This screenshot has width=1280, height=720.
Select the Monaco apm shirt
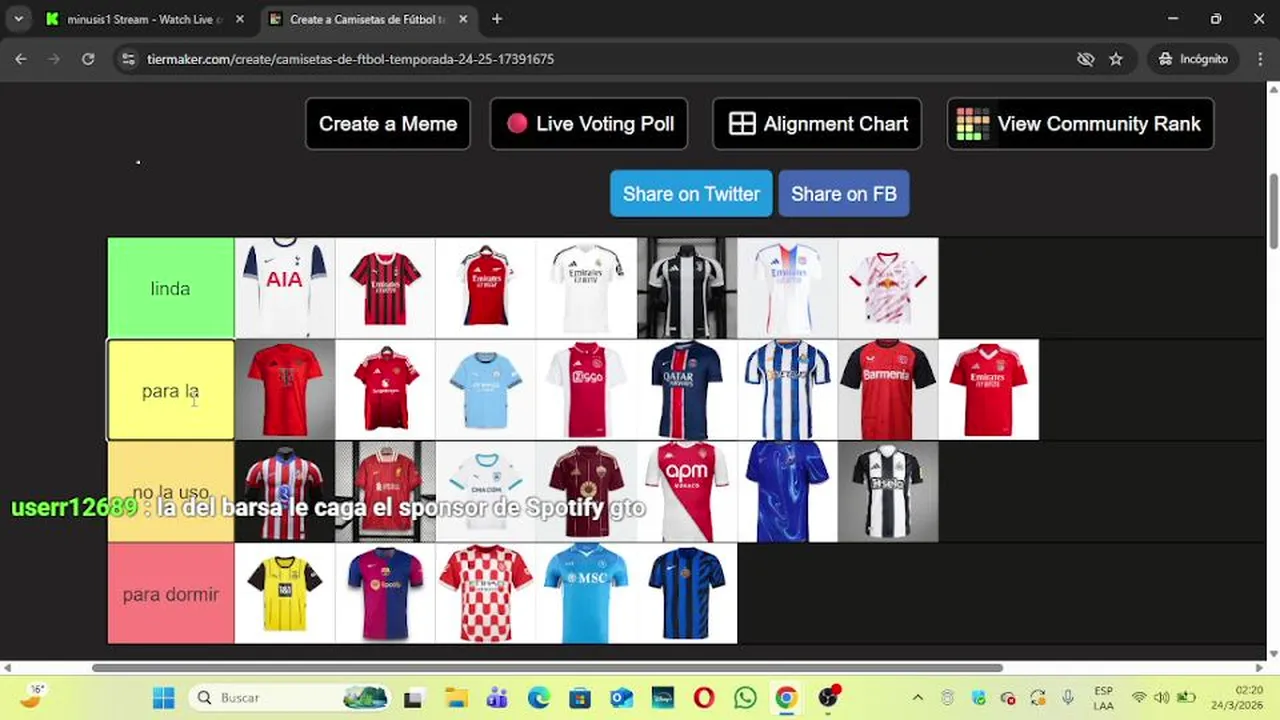(x=687, y=492)
